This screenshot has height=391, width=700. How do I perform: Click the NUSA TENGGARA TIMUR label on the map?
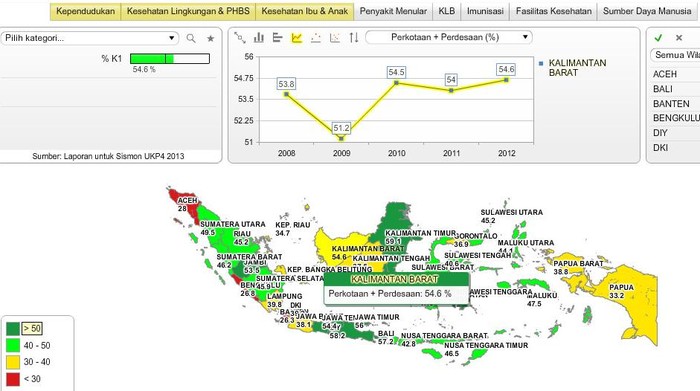(x=486, y=345)
